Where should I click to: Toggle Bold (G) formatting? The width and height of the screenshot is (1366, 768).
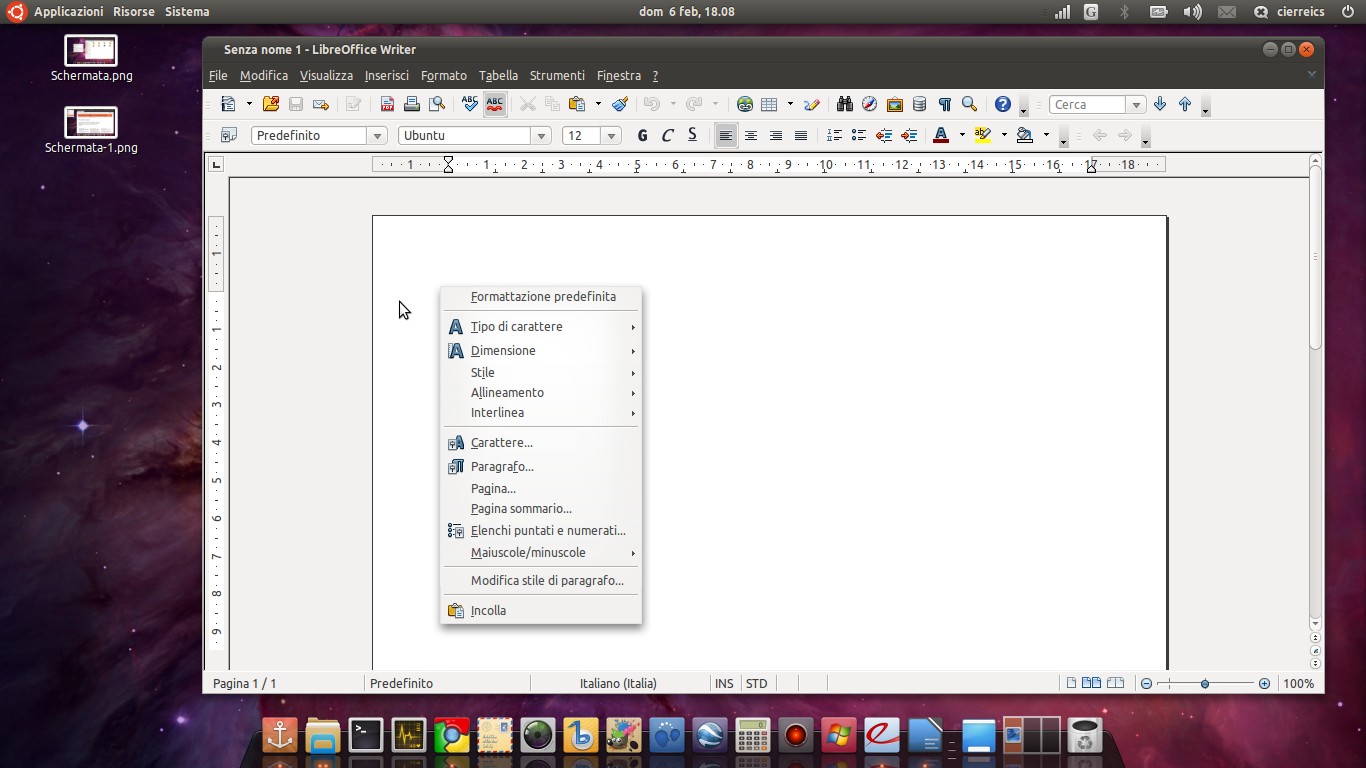(x=642, y=135)
